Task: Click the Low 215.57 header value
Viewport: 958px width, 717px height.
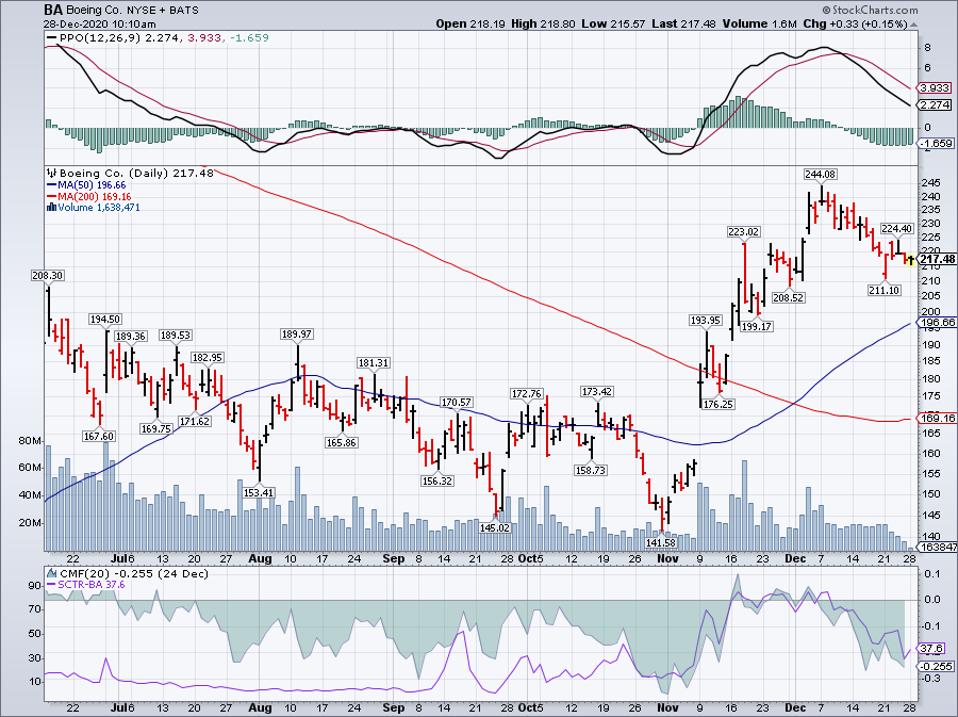Action: 612,24
